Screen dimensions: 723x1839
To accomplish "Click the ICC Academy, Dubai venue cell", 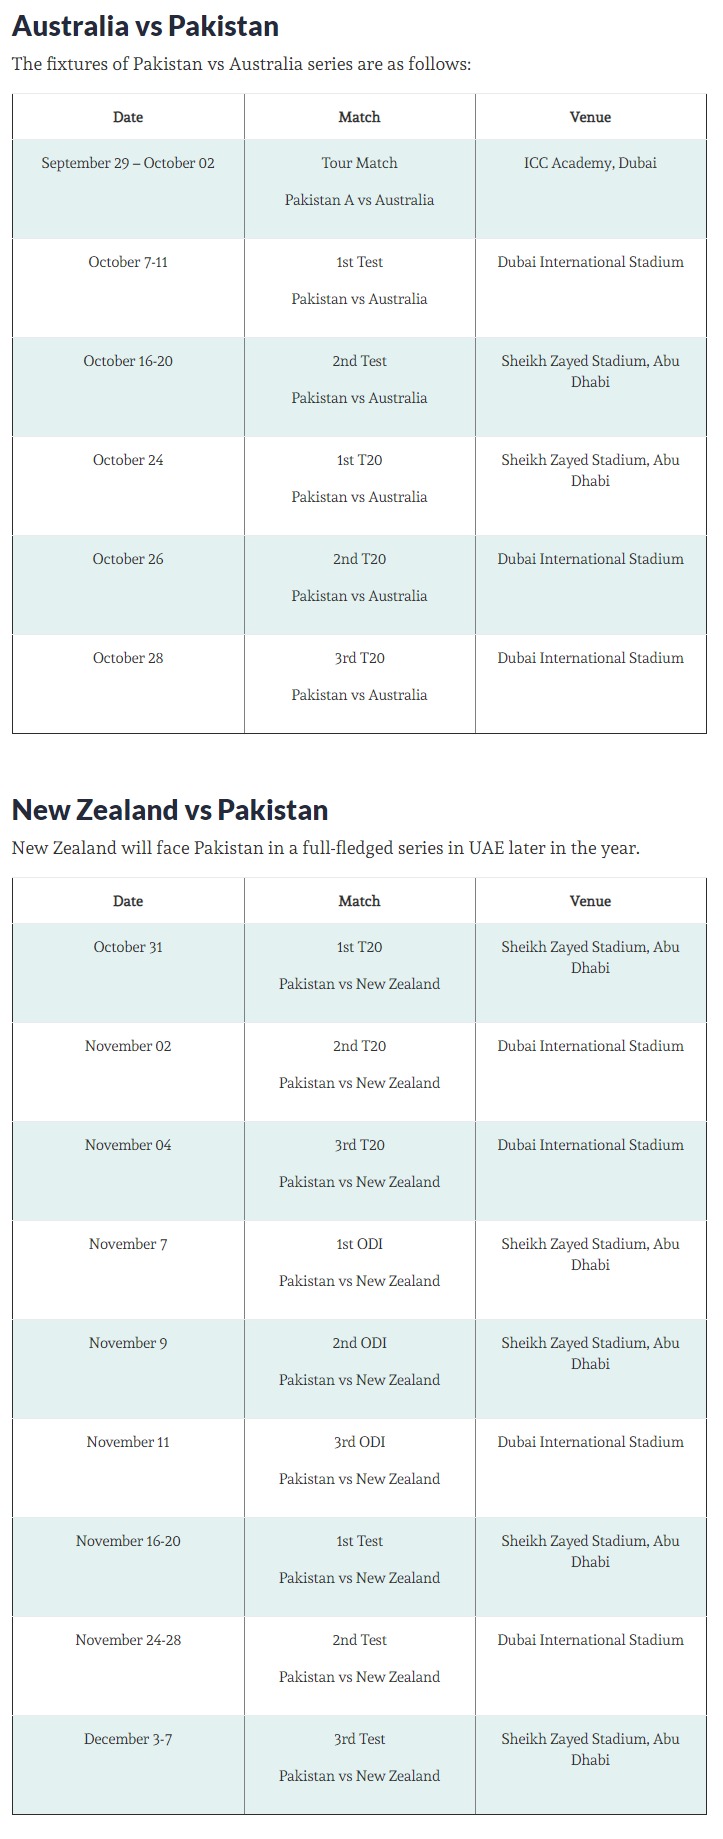I will click(x=590, y=163).
